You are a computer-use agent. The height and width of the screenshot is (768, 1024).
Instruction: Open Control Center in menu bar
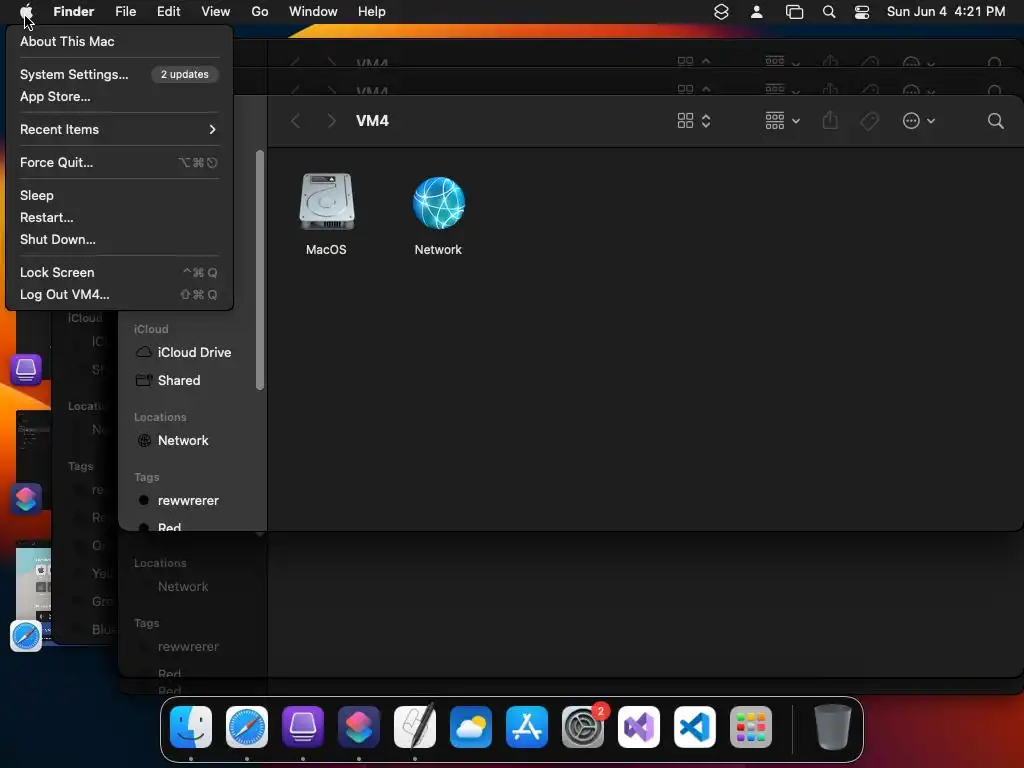[x=862, y=11]
